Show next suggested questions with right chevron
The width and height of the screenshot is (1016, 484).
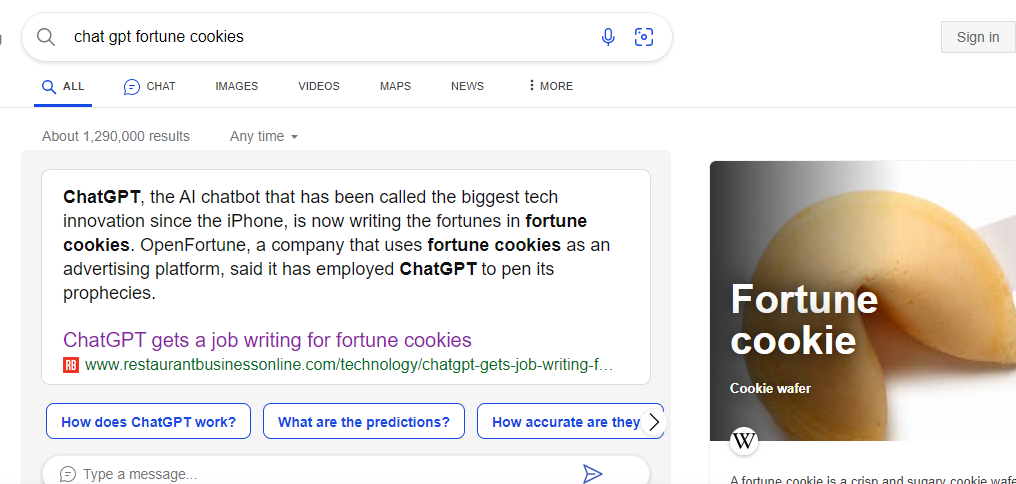point(654,422)
